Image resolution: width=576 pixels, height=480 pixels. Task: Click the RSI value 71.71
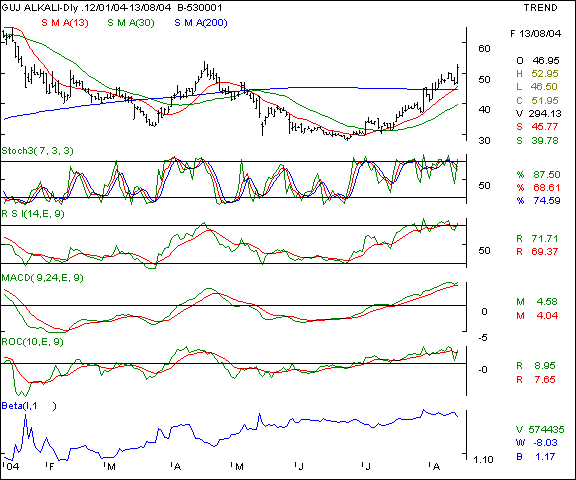[x=545, y=239]
